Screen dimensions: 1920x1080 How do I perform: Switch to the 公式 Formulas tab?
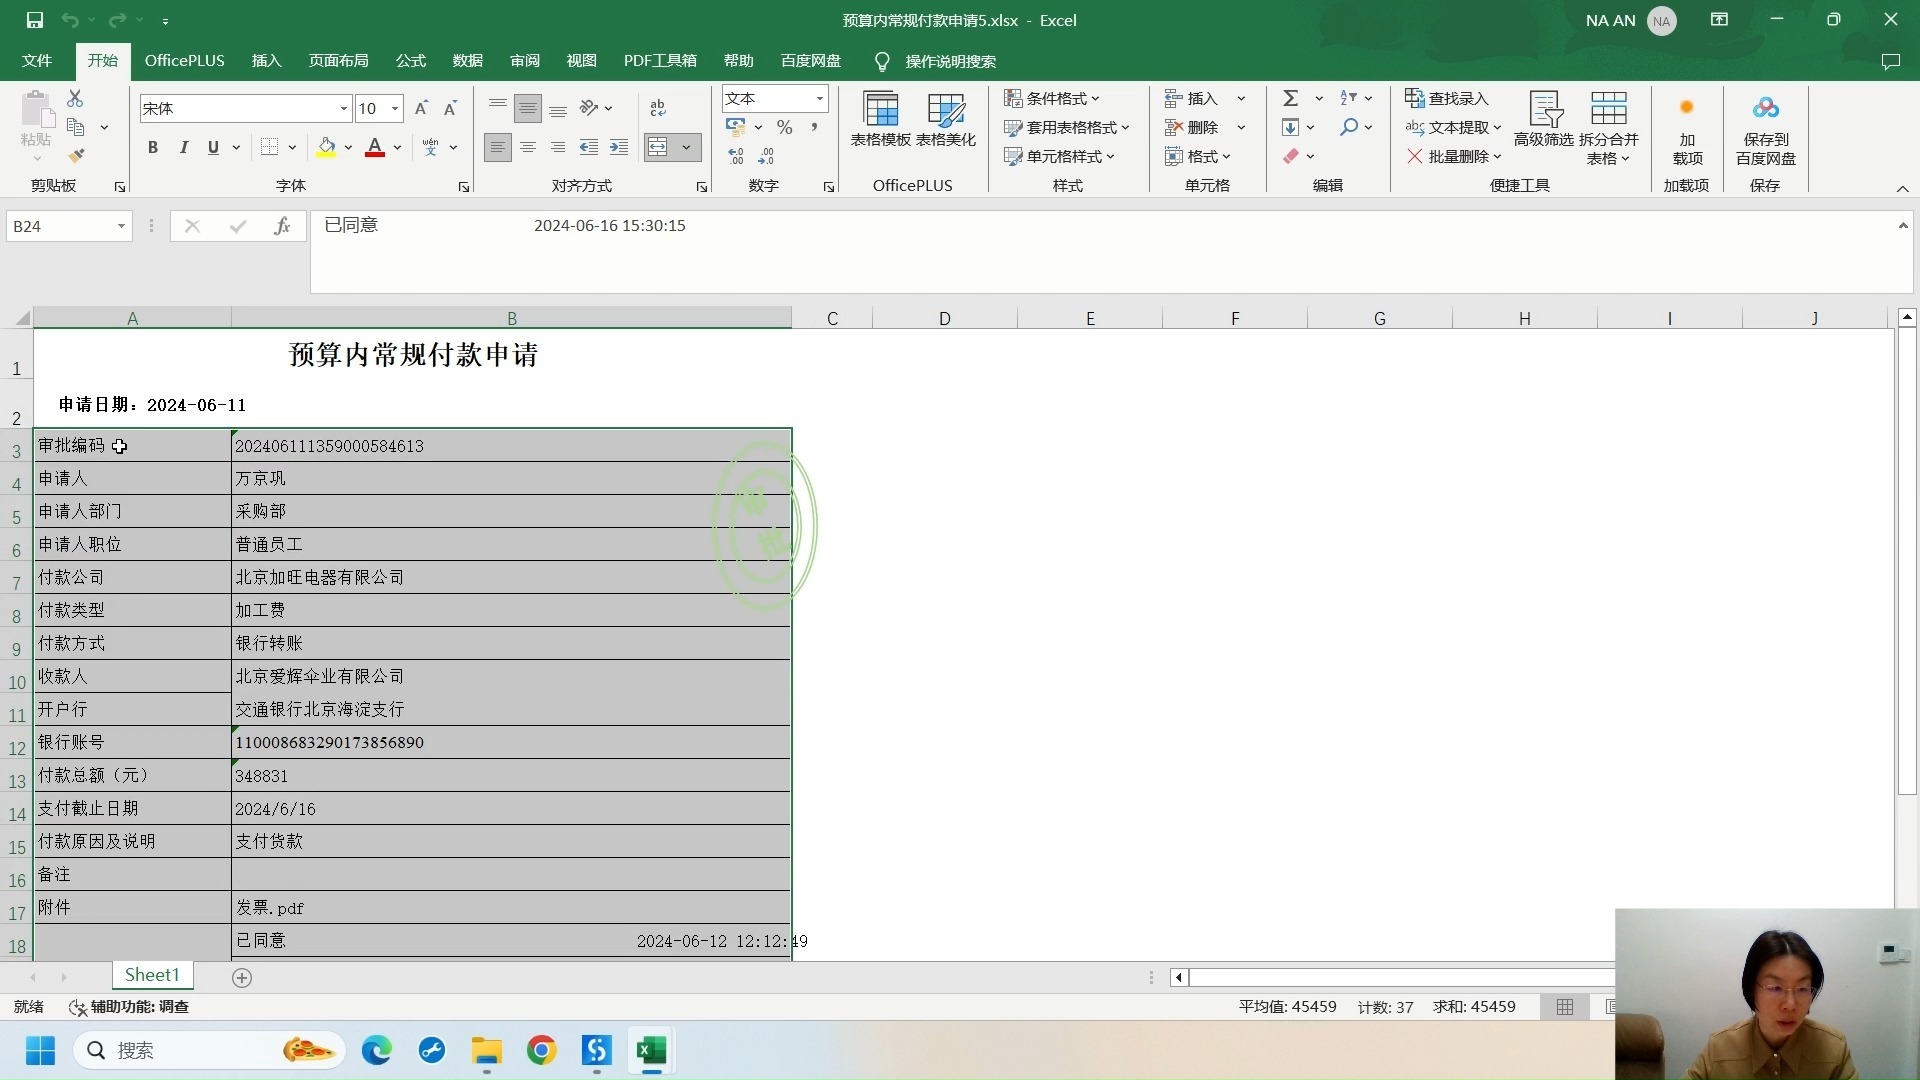click(x=411, y=61)
